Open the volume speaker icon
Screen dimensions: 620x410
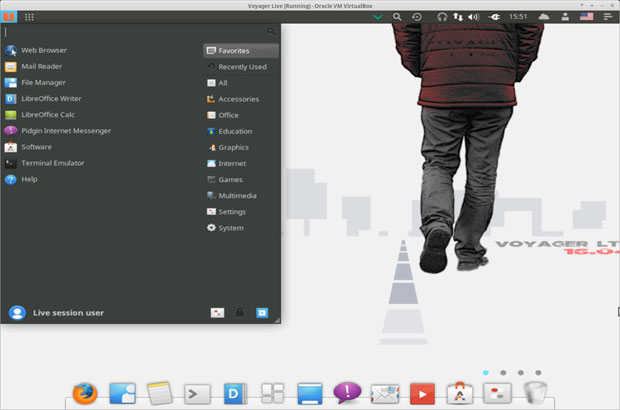[x=473, y=17]
